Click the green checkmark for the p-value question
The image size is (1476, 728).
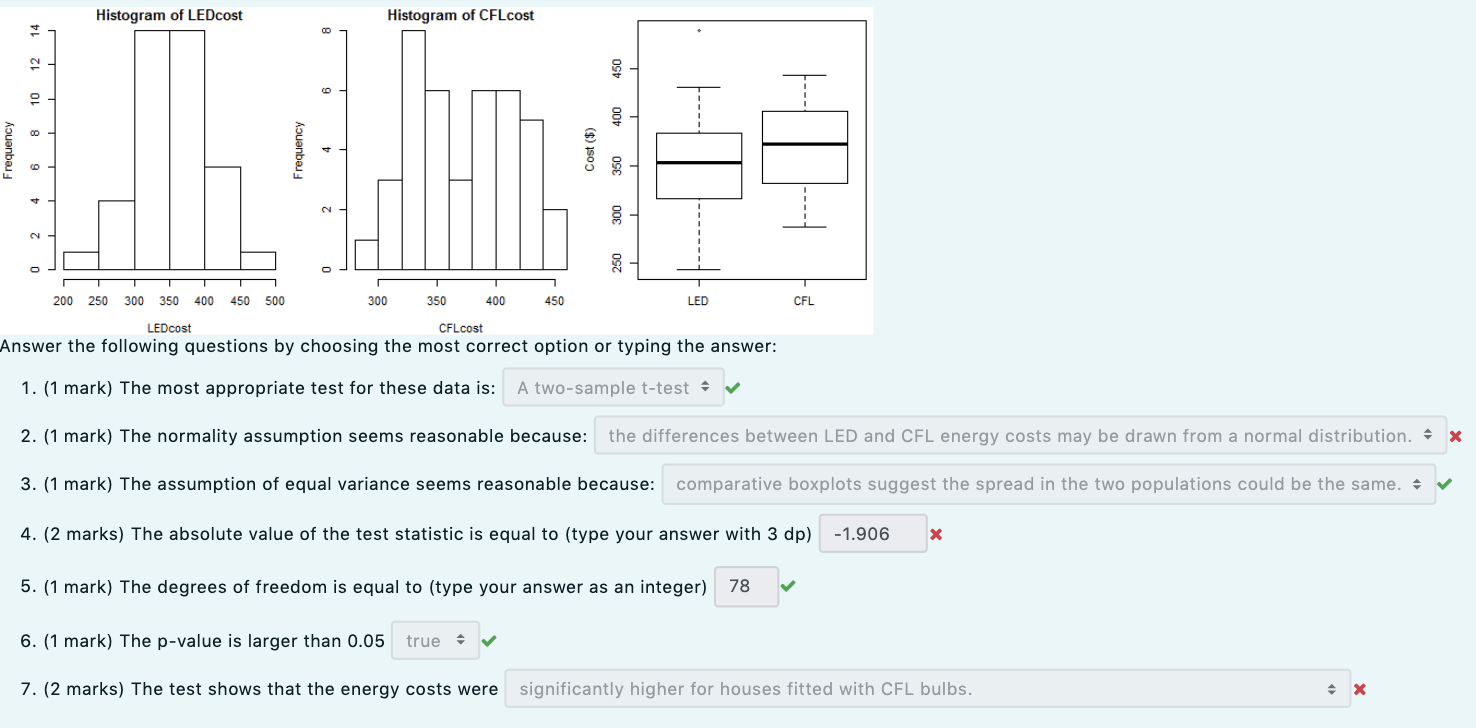[x=489, y=640]
